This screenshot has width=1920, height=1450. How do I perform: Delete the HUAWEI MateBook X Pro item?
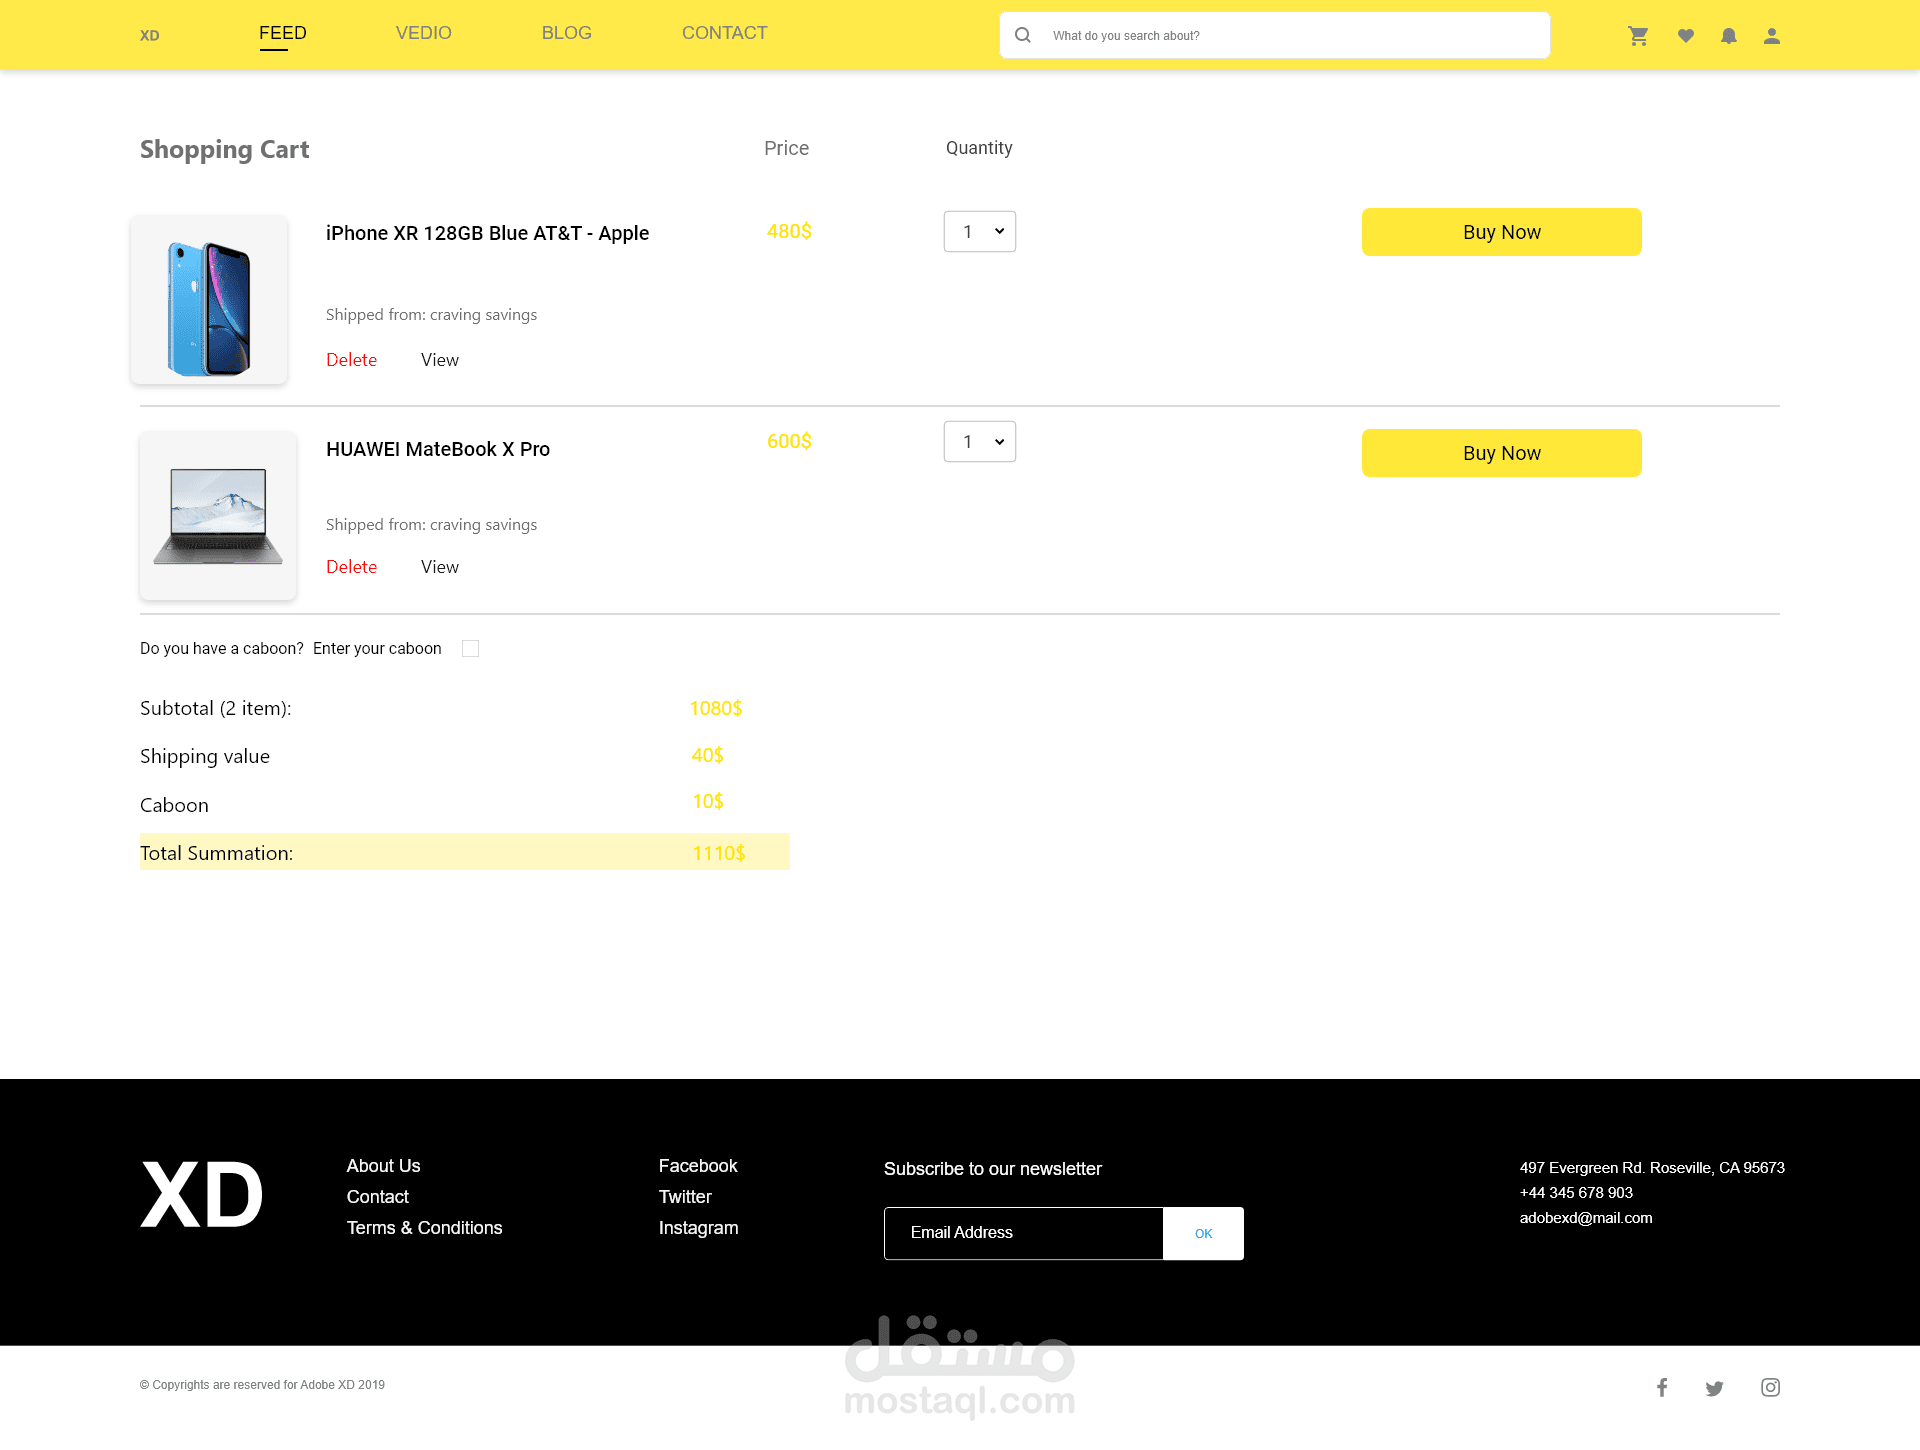(351, 567)
